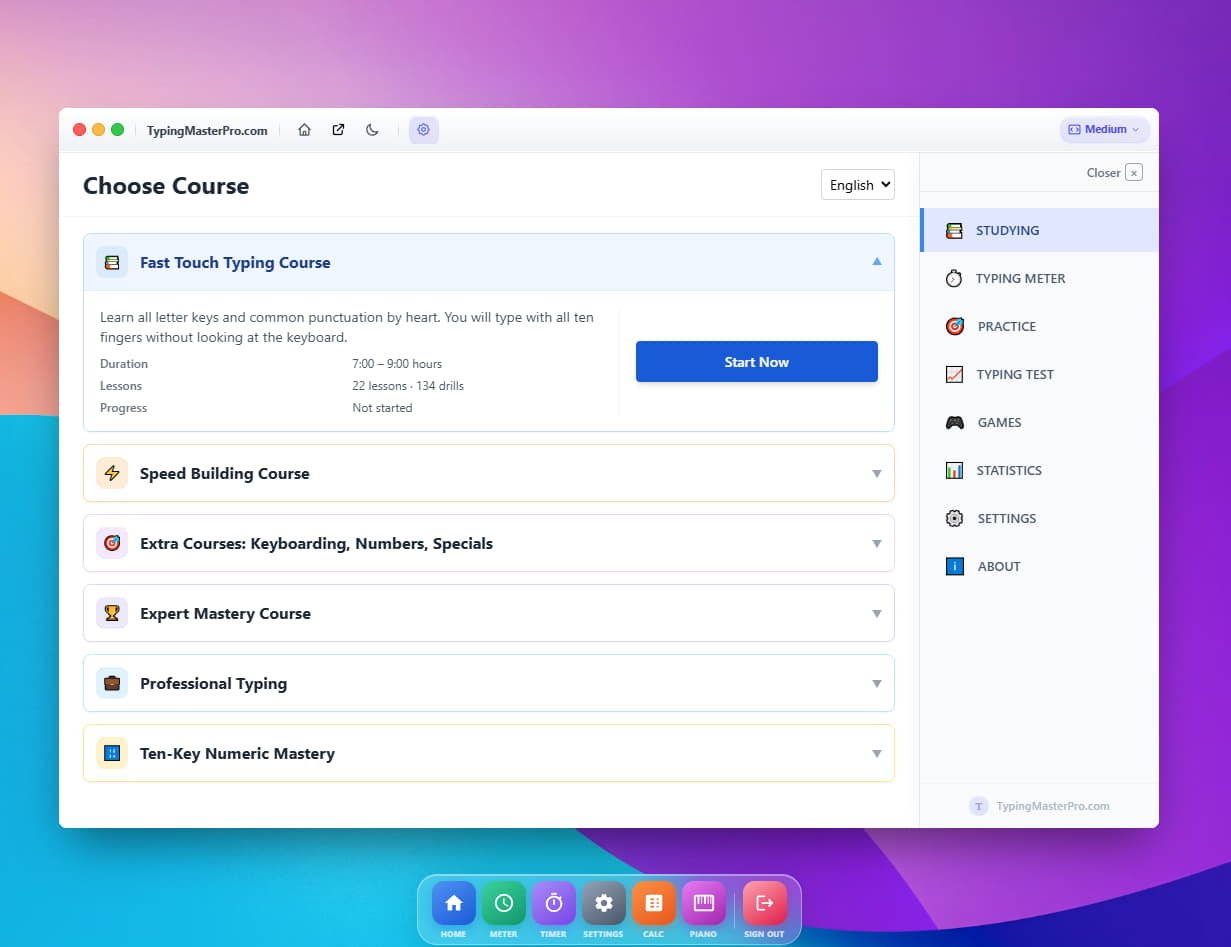Open the Medium size dropdown
The image size is (1231, 947).
pyautogui.click(x=1104, y=130)
